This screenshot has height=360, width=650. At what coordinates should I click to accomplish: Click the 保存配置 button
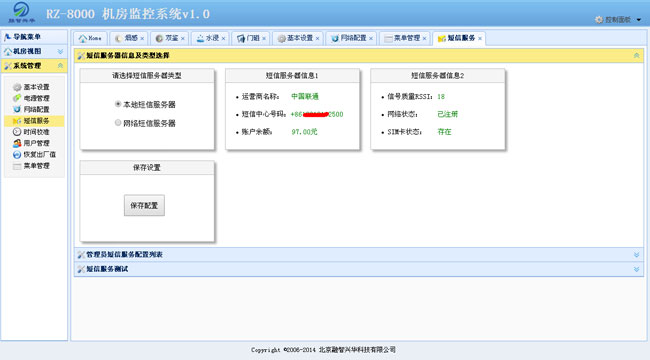point(144,205)
